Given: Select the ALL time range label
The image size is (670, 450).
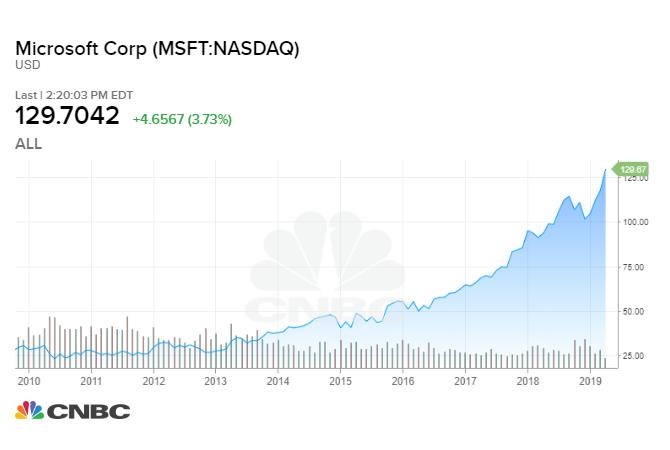Looking at the screenshot, I should click(x=29, y=143).
